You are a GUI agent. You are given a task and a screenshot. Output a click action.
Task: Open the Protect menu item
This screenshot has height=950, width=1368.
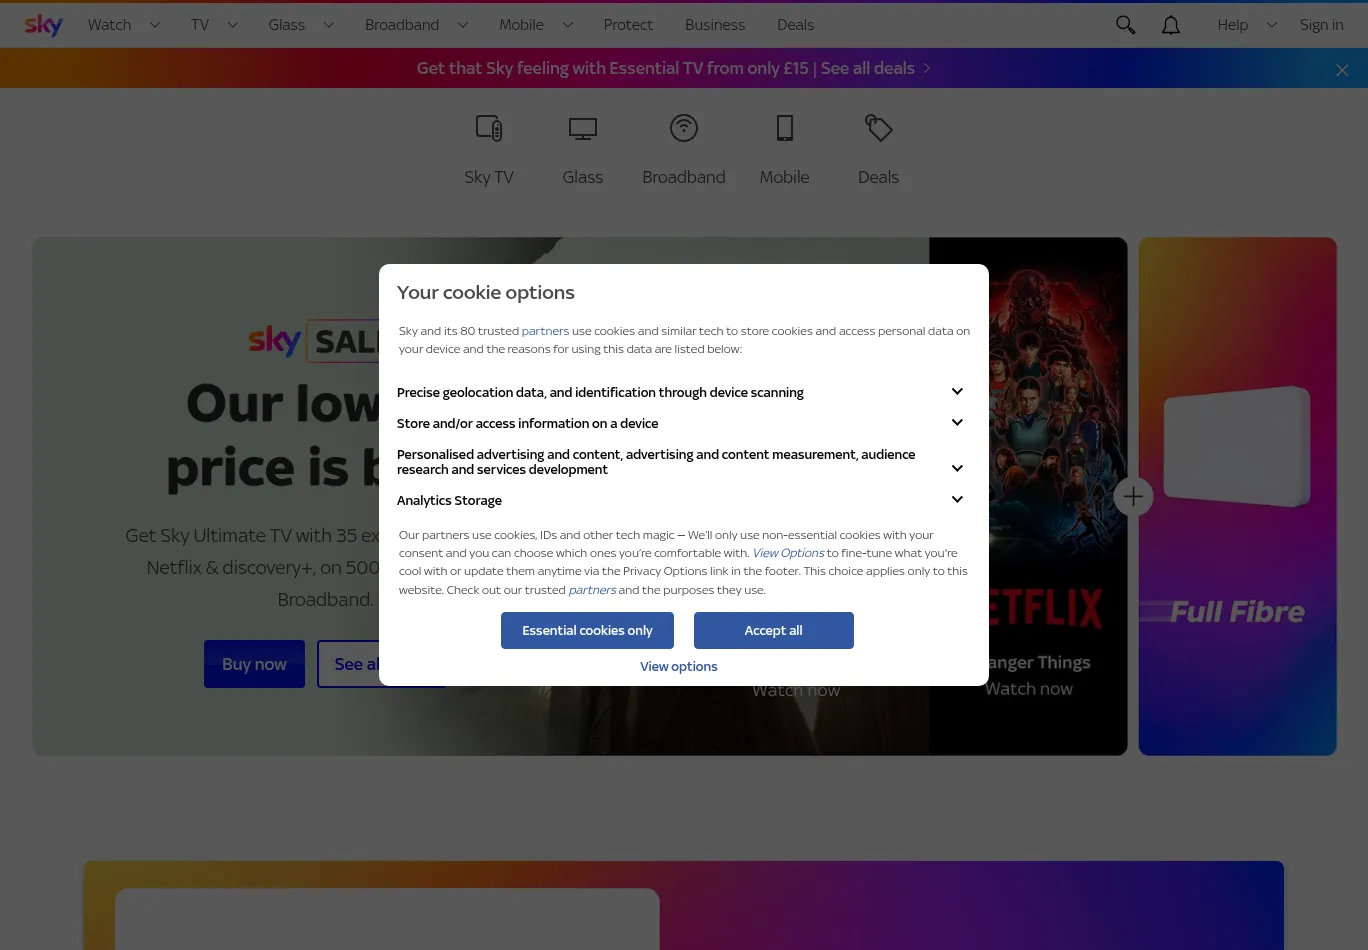click(628, 25)
